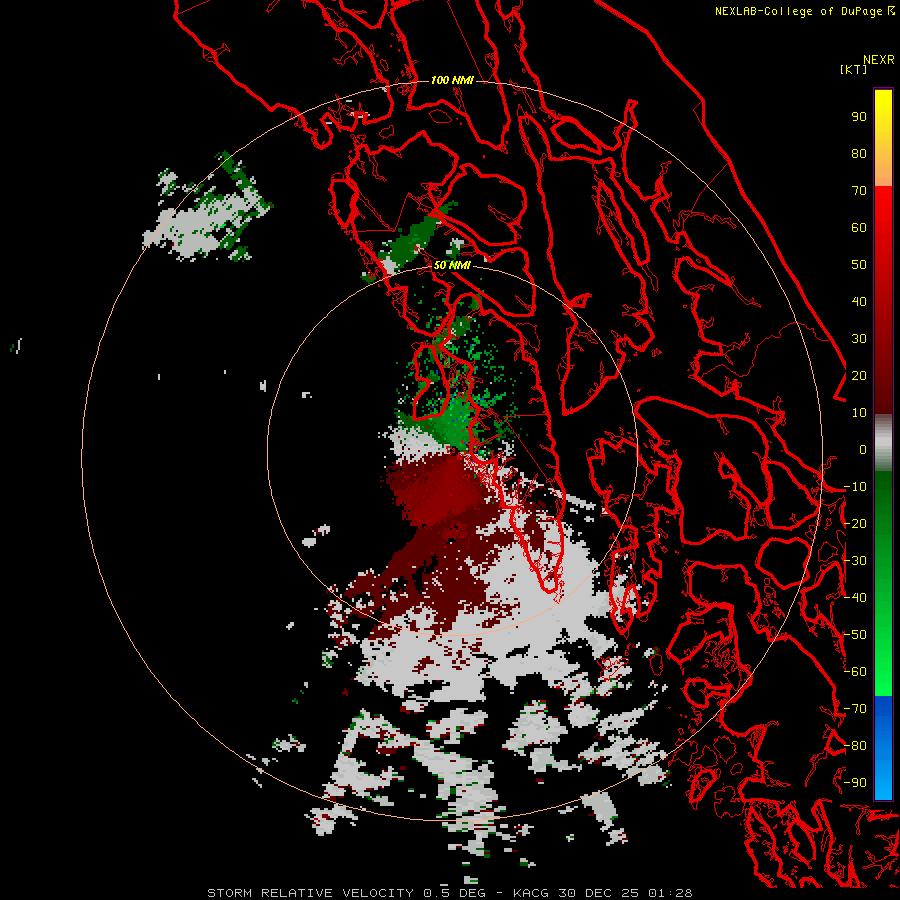900x900 pixels.
Task: Click the -30 value on velocity scale
Action: (x=855, y=561)
